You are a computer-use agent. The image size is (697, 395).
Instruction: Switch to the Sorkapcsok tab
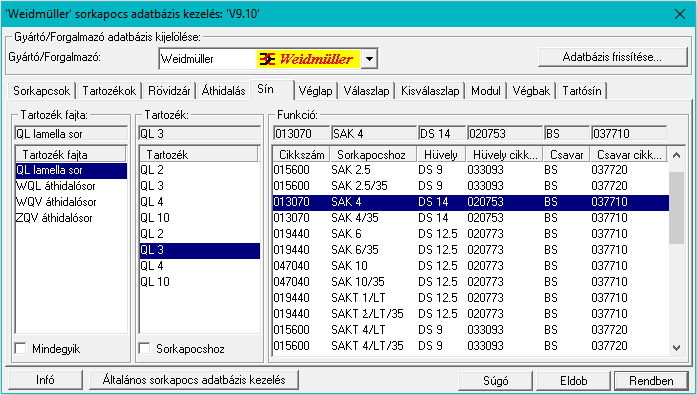pyautogui.click(x=41, y=91)
